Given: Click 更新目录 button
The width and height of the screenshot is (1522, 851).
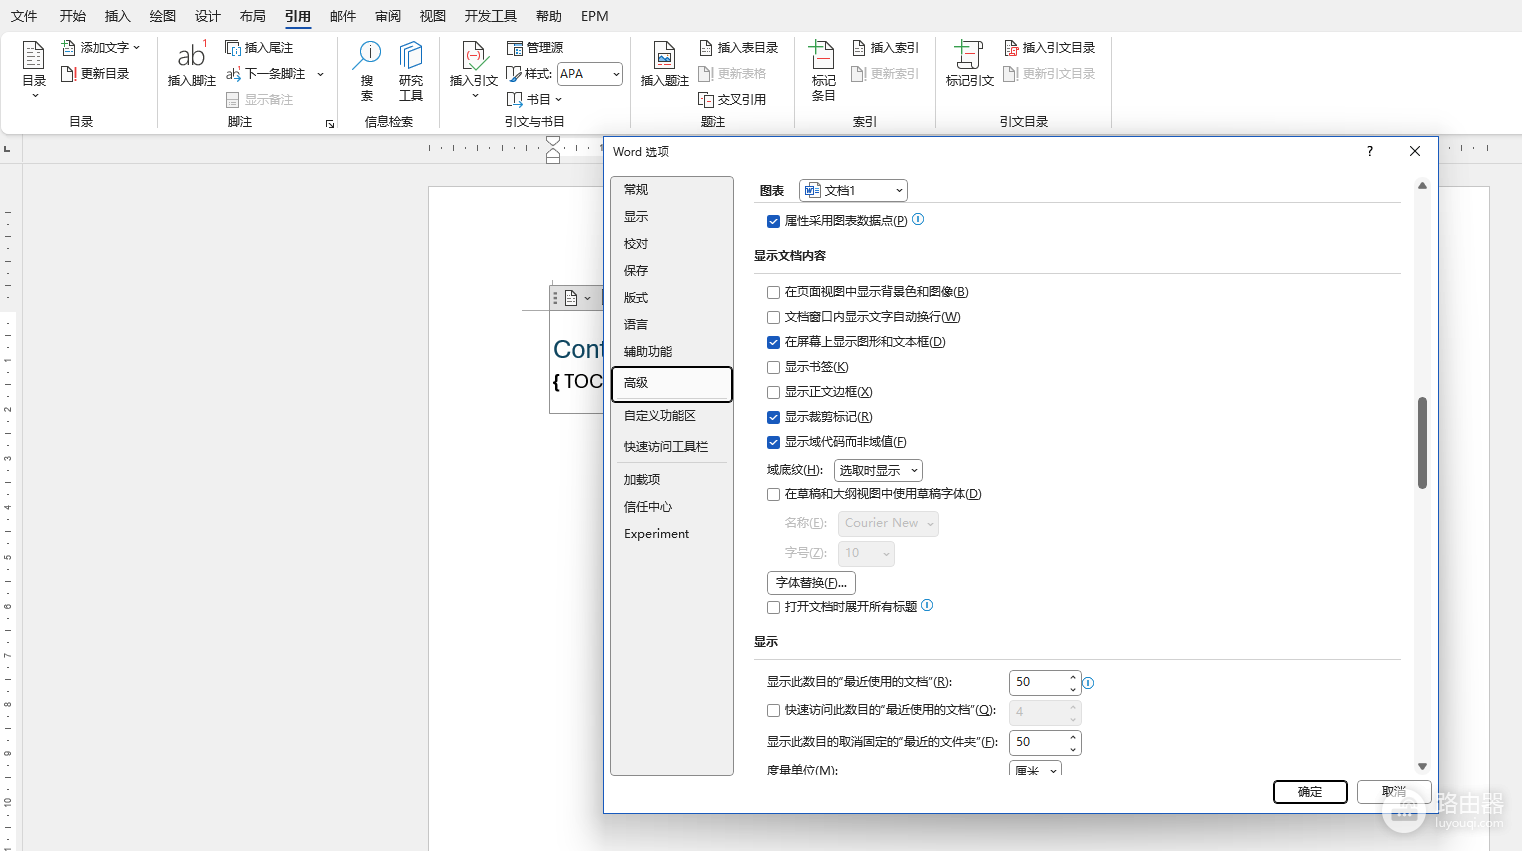Looking at the screenshot, I should 95,74.
